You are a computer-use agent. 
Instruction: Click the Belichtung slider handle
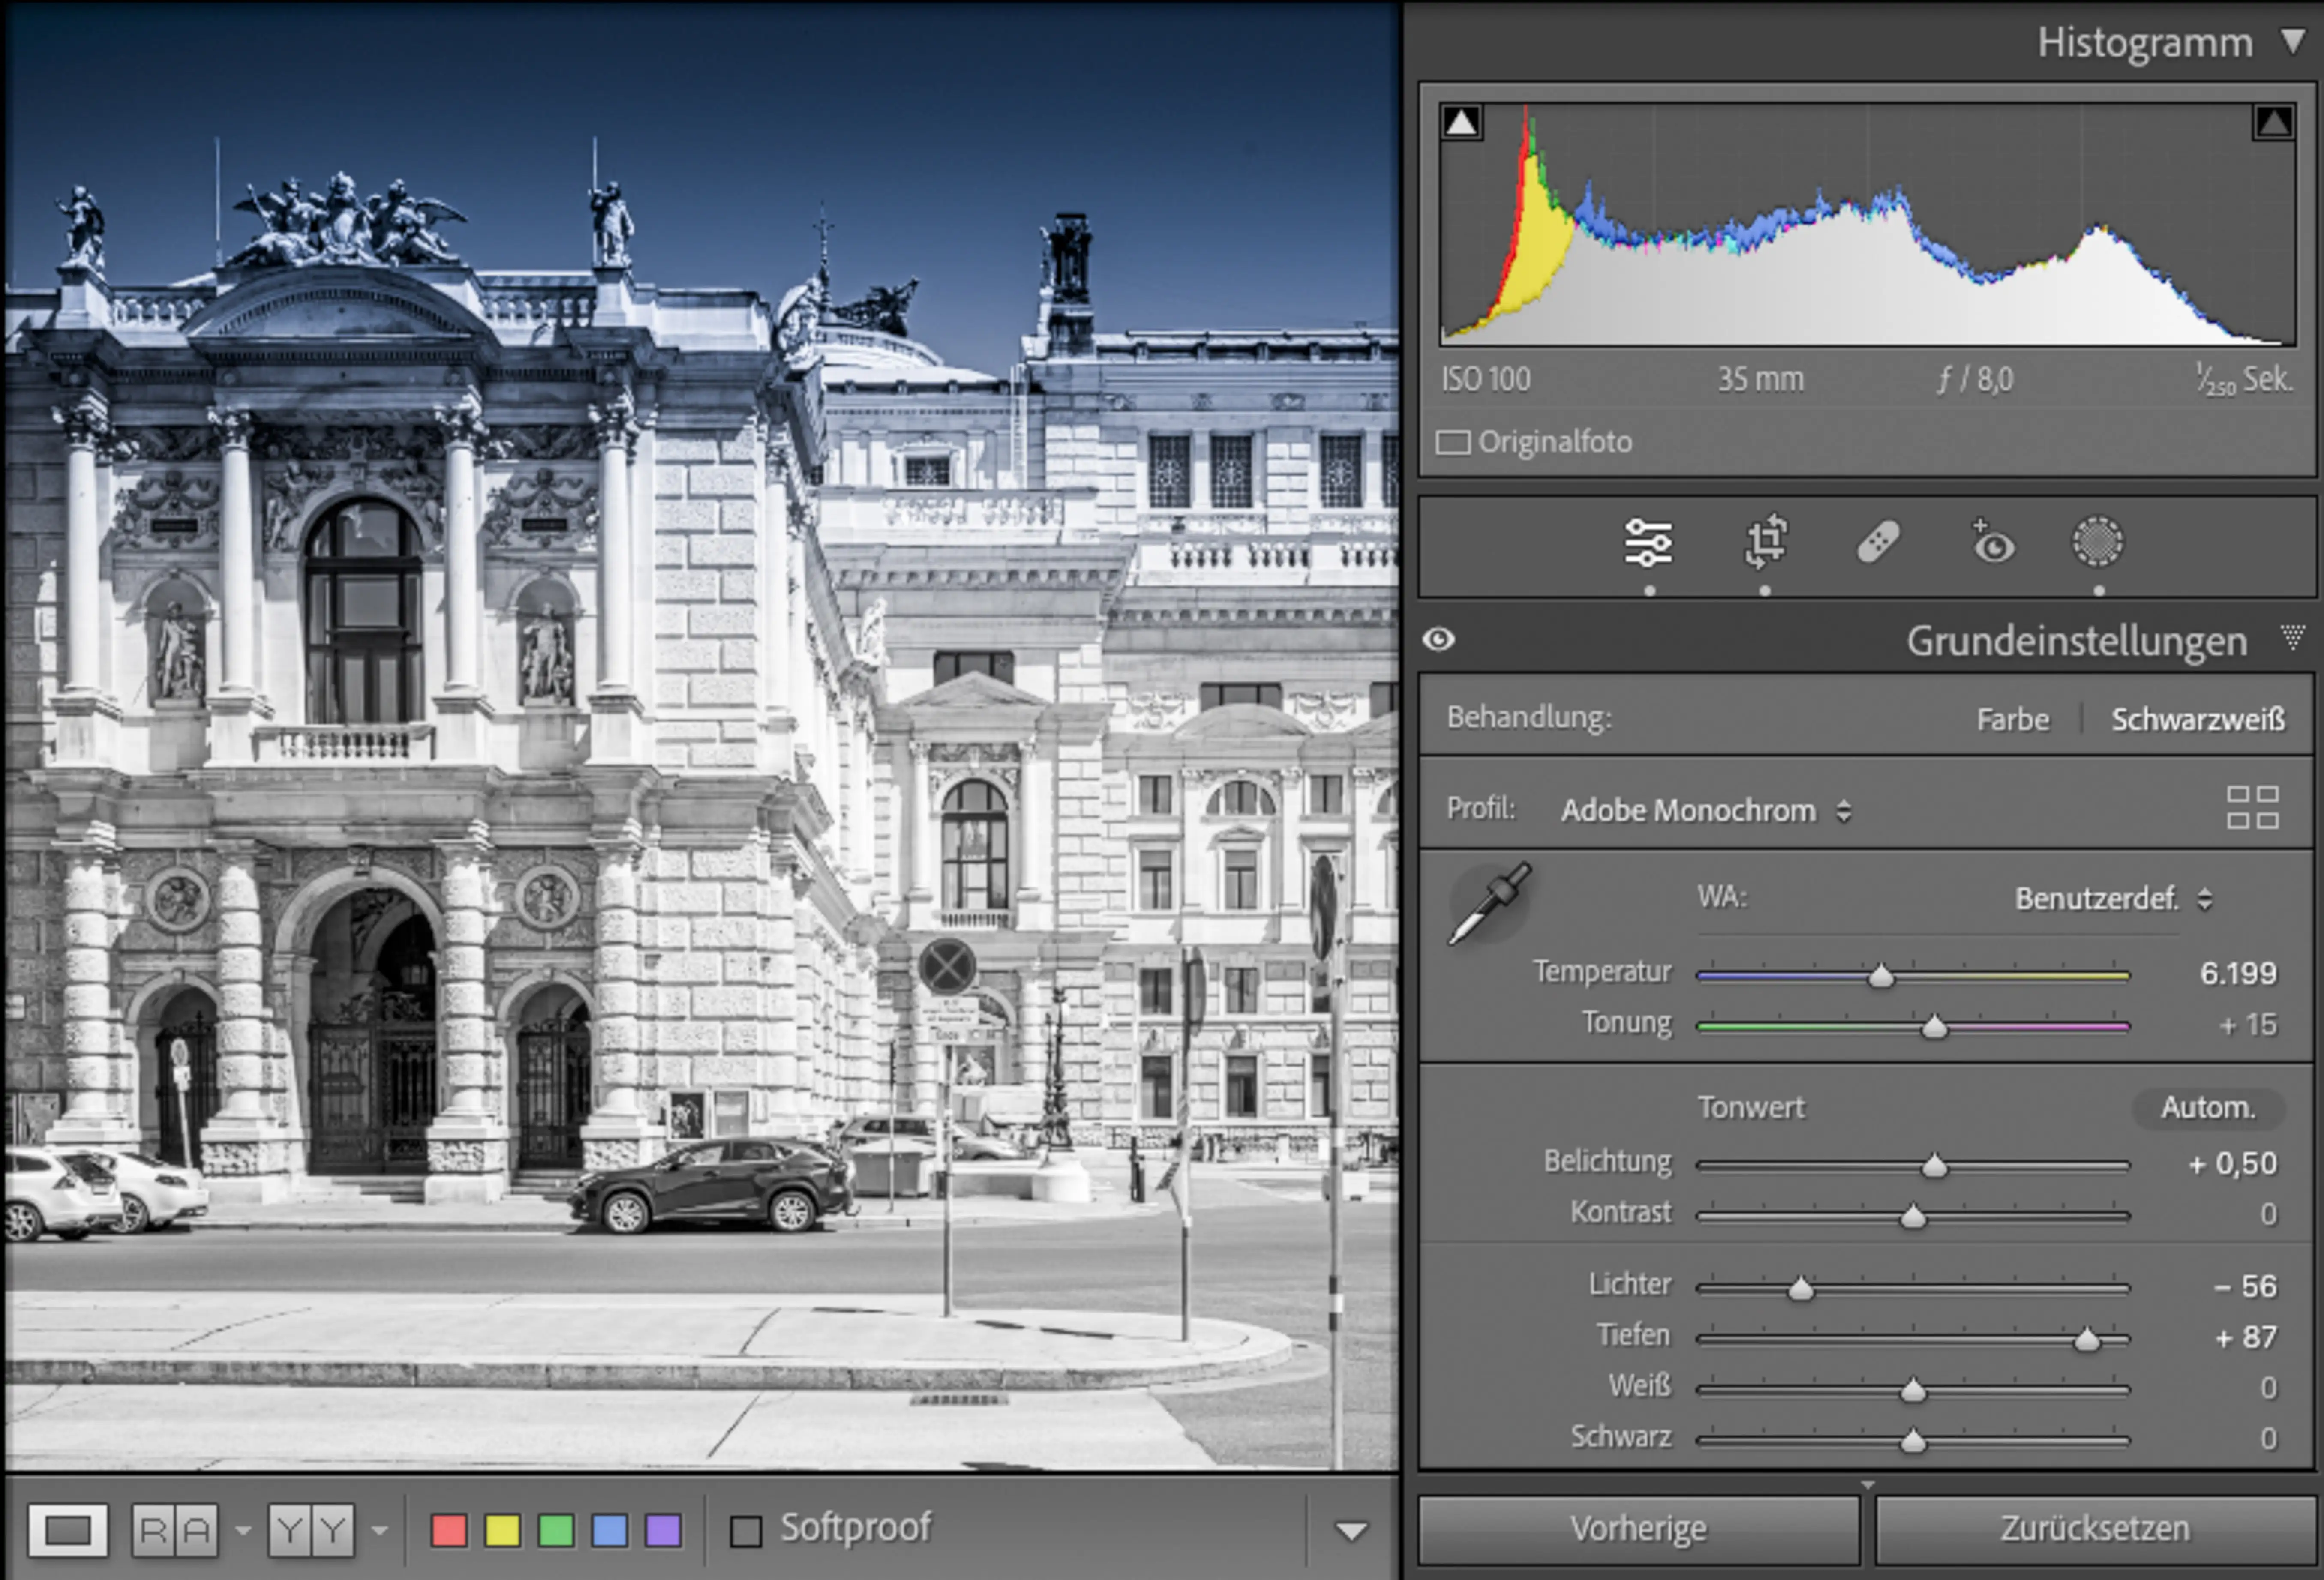click(x=1934, y=1166)
